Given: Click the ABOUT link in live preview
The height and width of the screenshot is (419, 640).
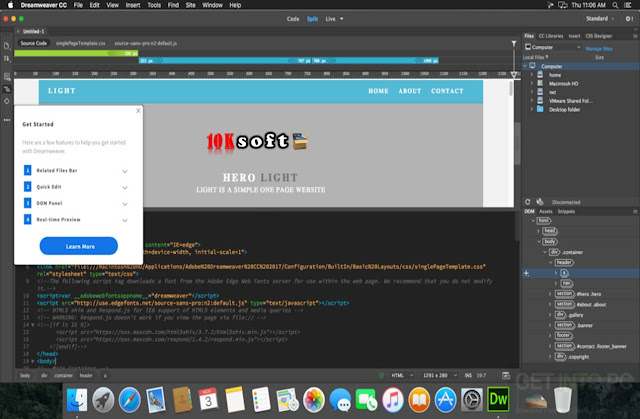Looking at the screenshot, I should point(409,91).
